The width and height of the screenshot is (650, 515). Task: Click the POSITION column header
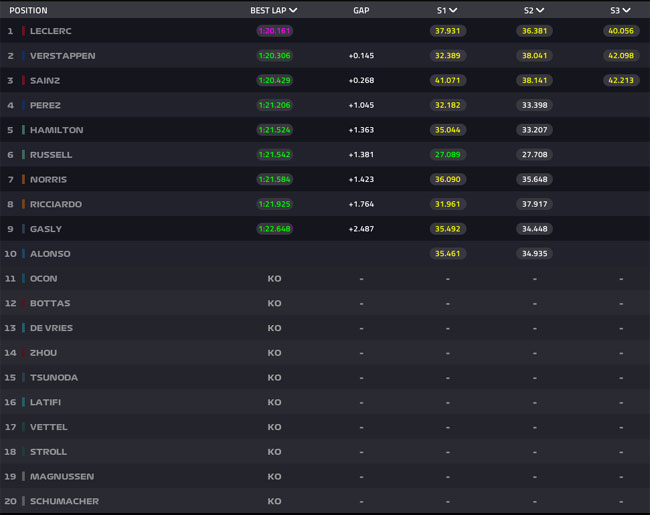click(28, 10)
